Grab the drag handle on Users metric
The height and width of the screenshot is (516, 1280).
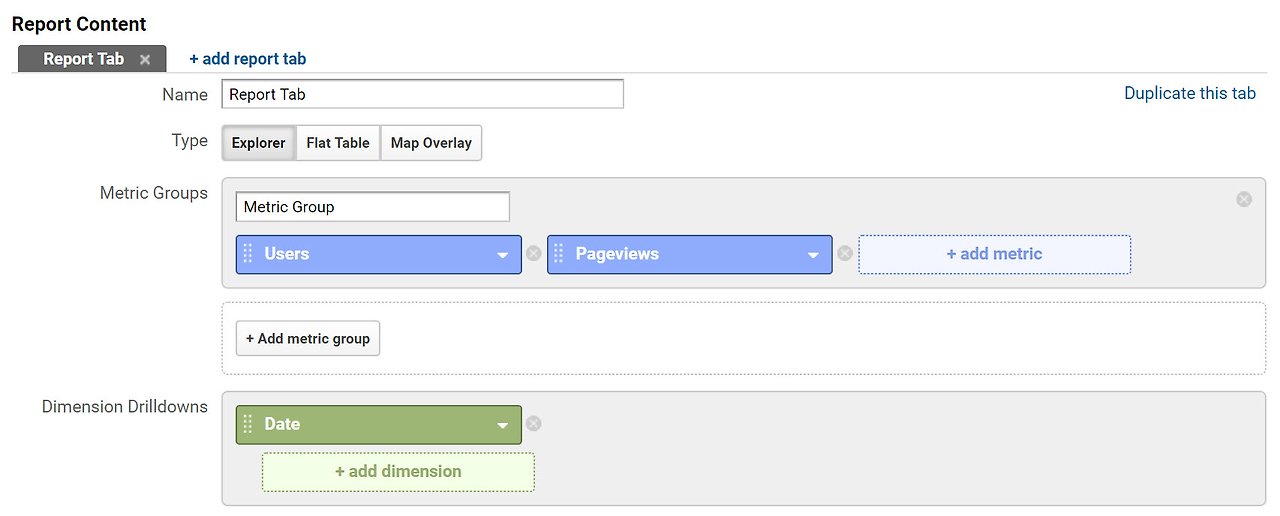248,254
